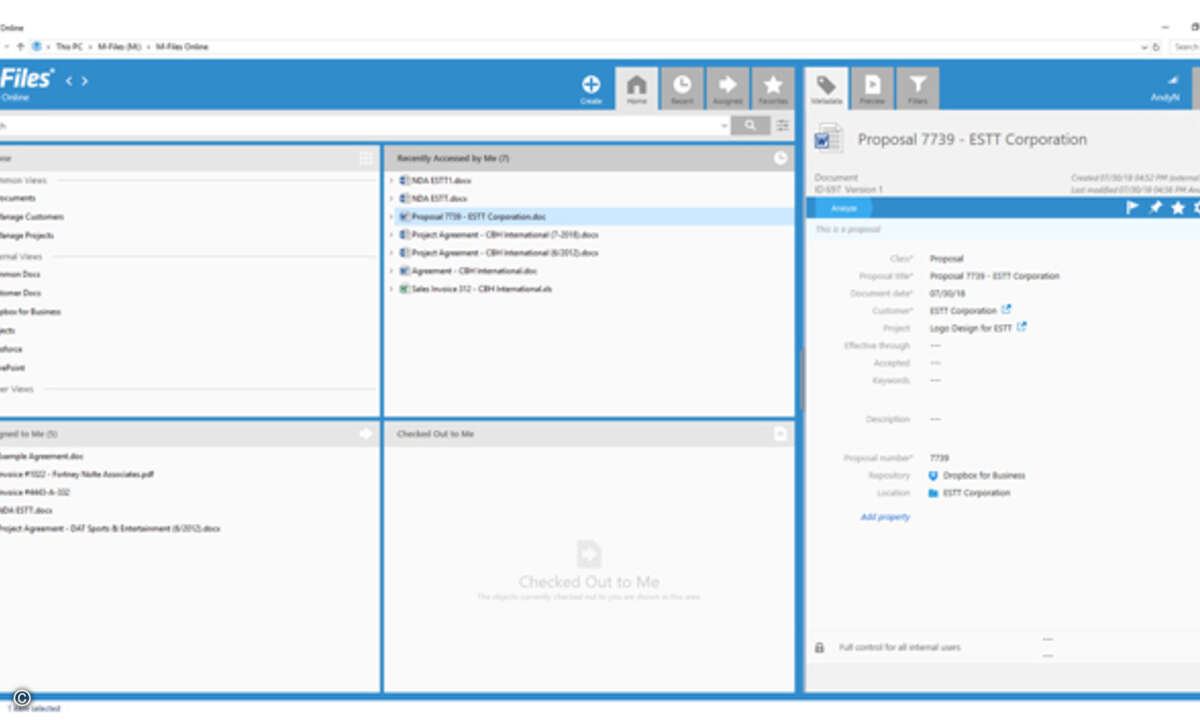Click the Add property link
Screen dimensions: 1200x720
coord(885,517)
